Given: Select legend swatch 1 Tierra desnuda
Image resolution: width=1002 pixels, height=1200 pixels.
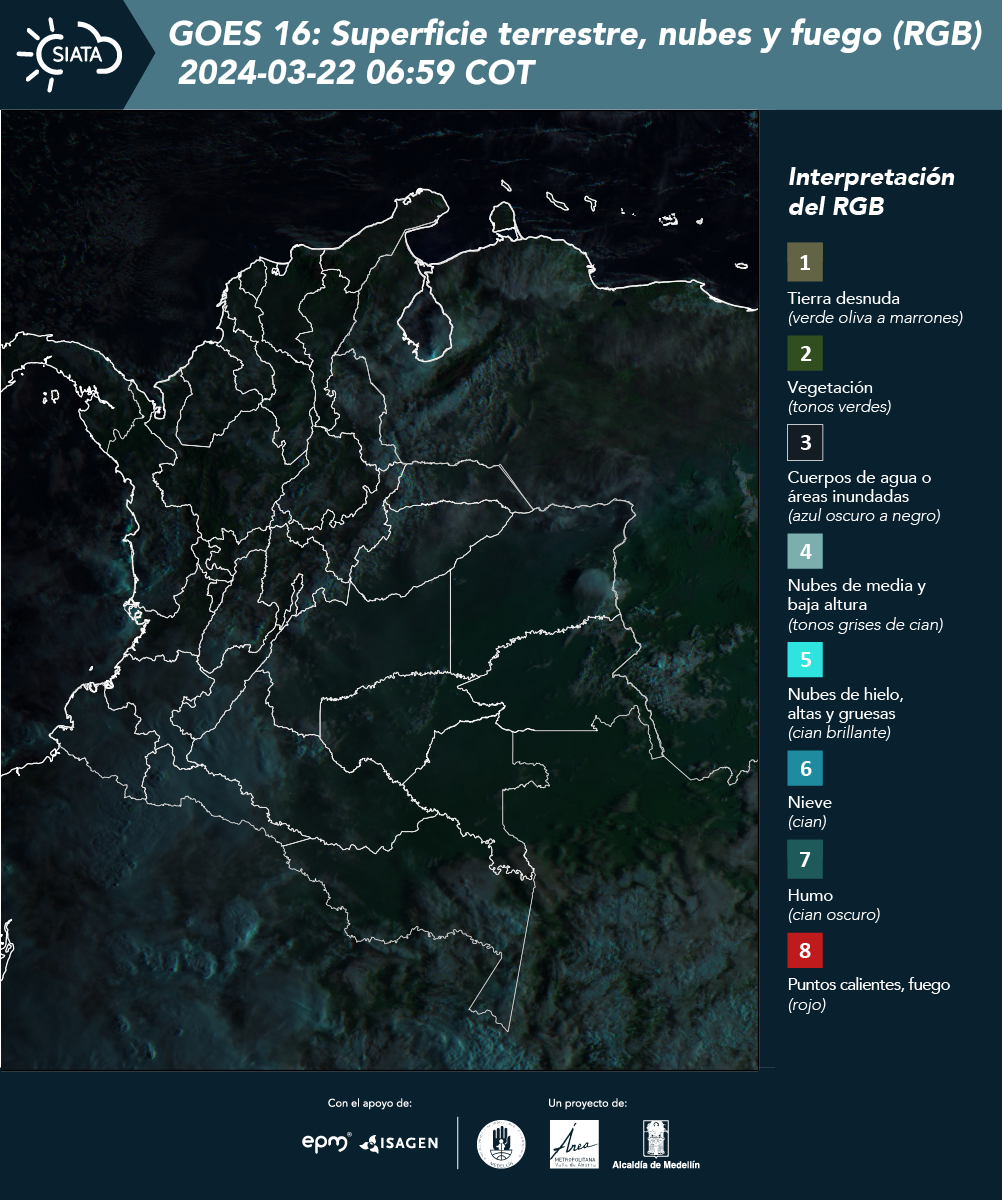Looking at the screenshot, I should (x=805, y=262).
